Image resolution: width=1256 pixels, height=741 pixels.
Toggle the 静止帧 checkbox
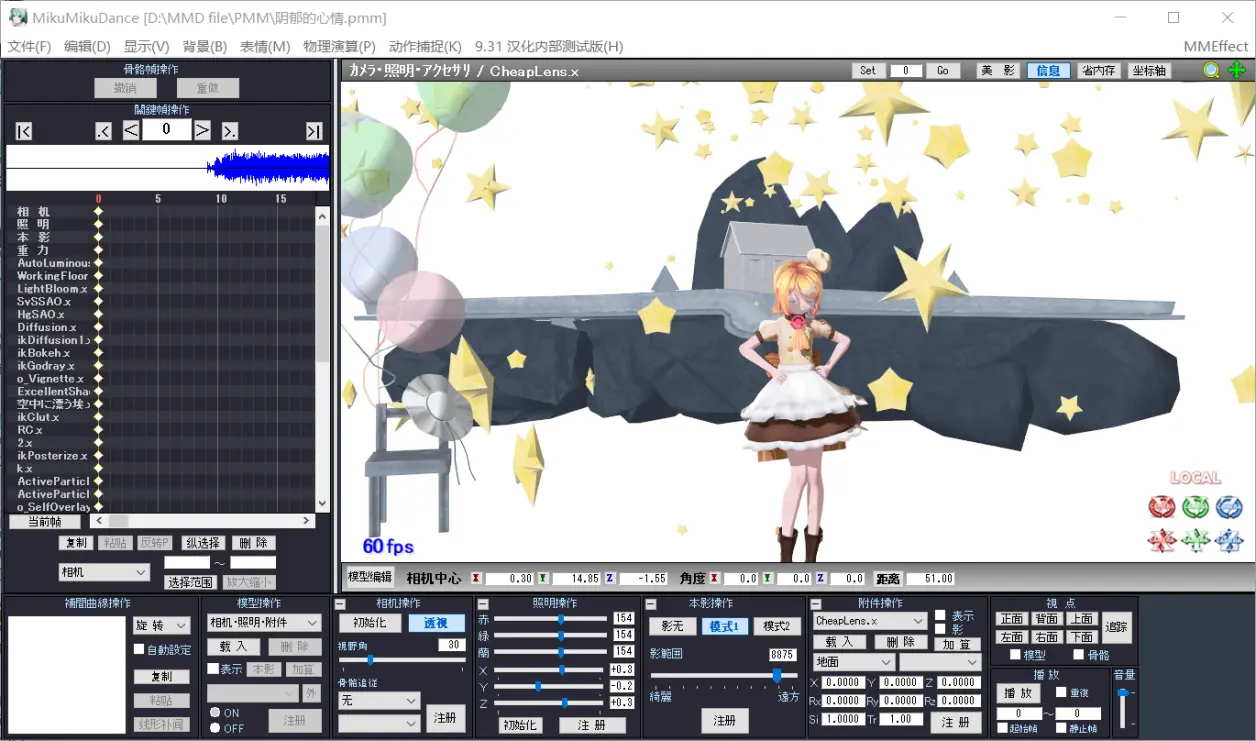(x=1061, y=728)
